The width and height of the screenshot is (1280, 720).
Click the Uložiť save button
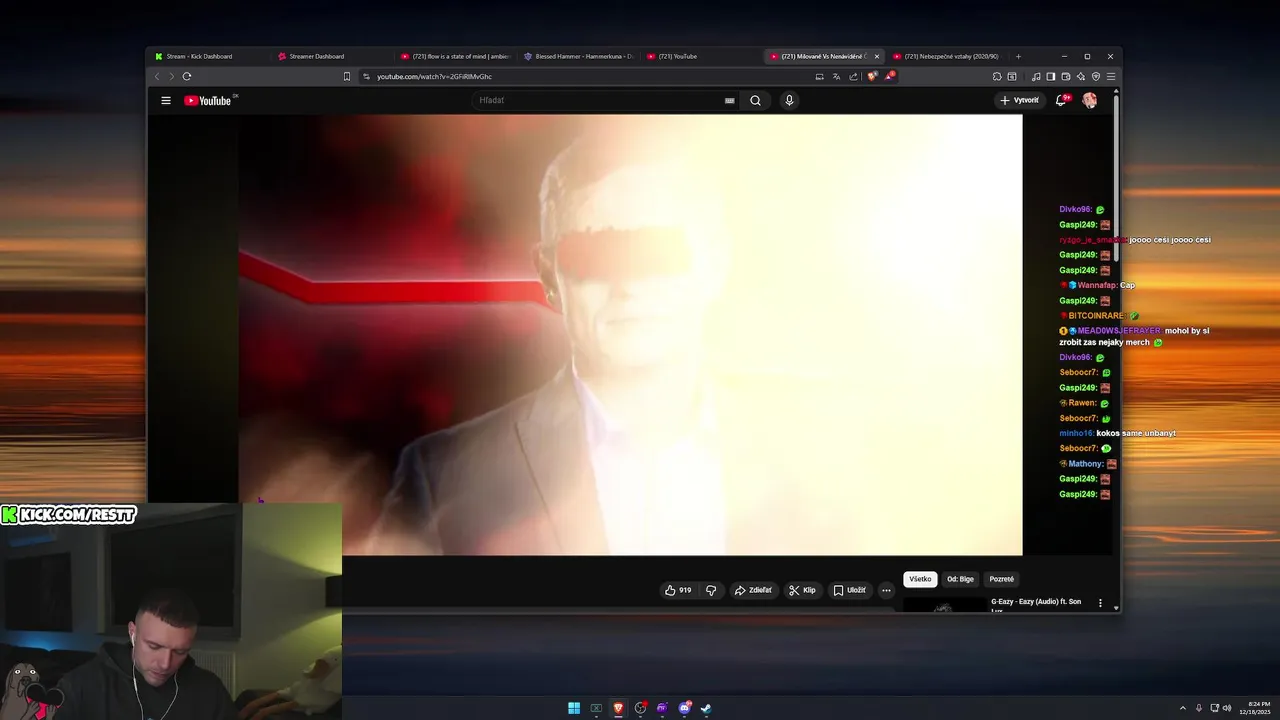(x=849, y=590)
